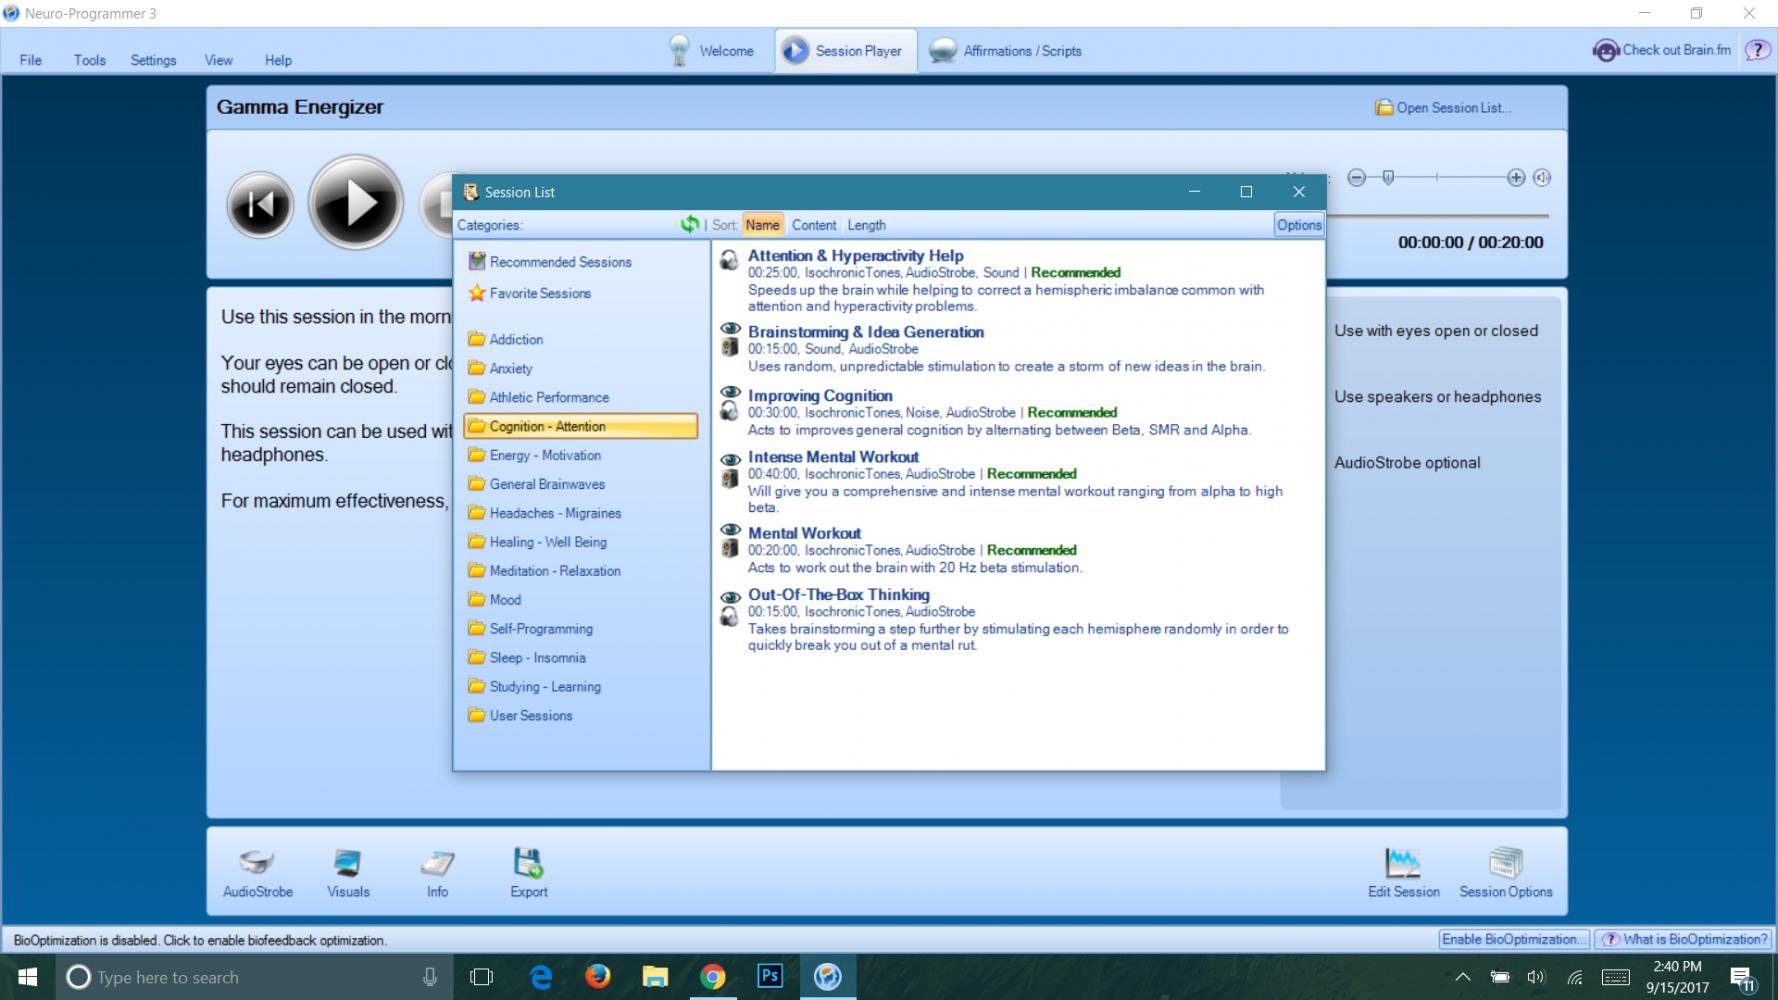This screenshot has height=1000, width=1778.
Task: Select the Name sort option
Action: 762,225
